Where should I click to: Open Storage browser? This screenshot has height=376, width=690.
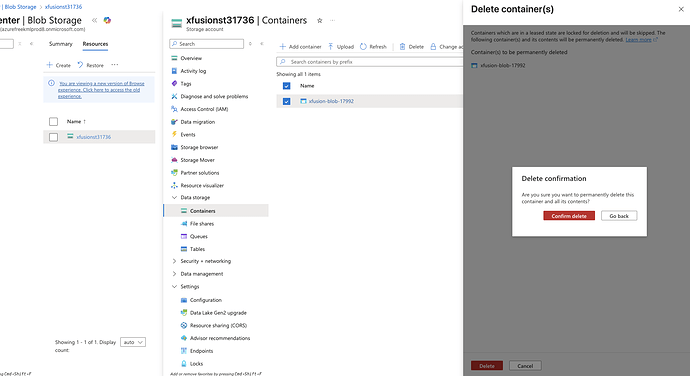point(199,147)
